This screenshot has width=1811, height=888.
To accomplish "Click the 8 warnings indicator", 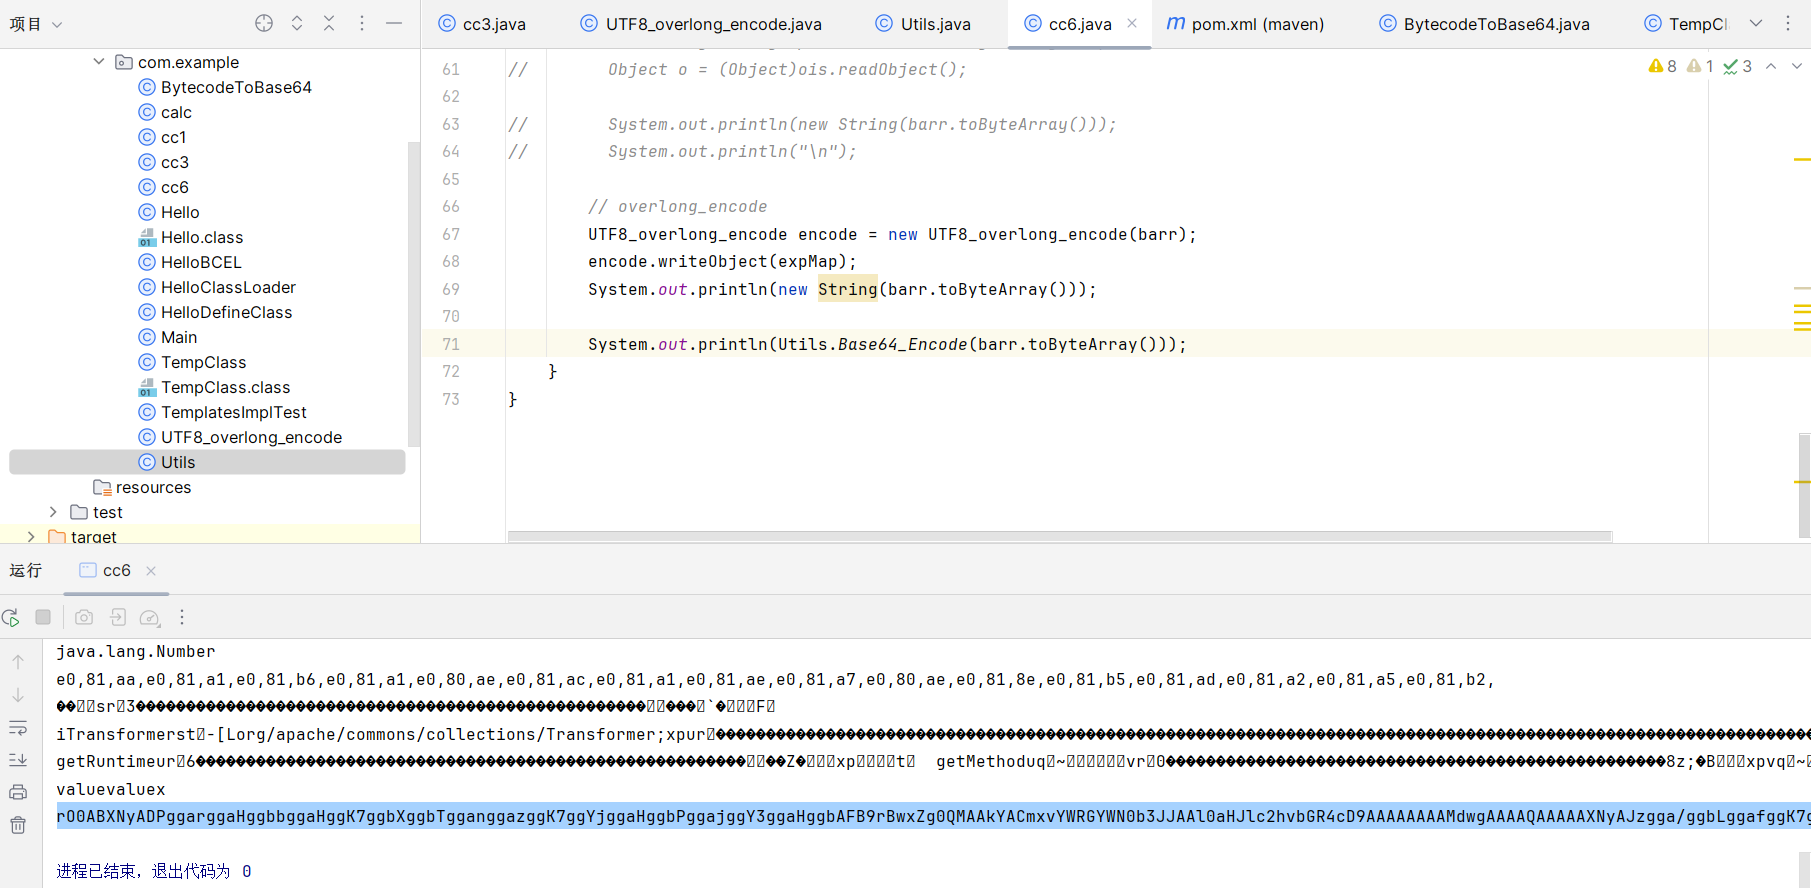I will (x=1662, y=66).
